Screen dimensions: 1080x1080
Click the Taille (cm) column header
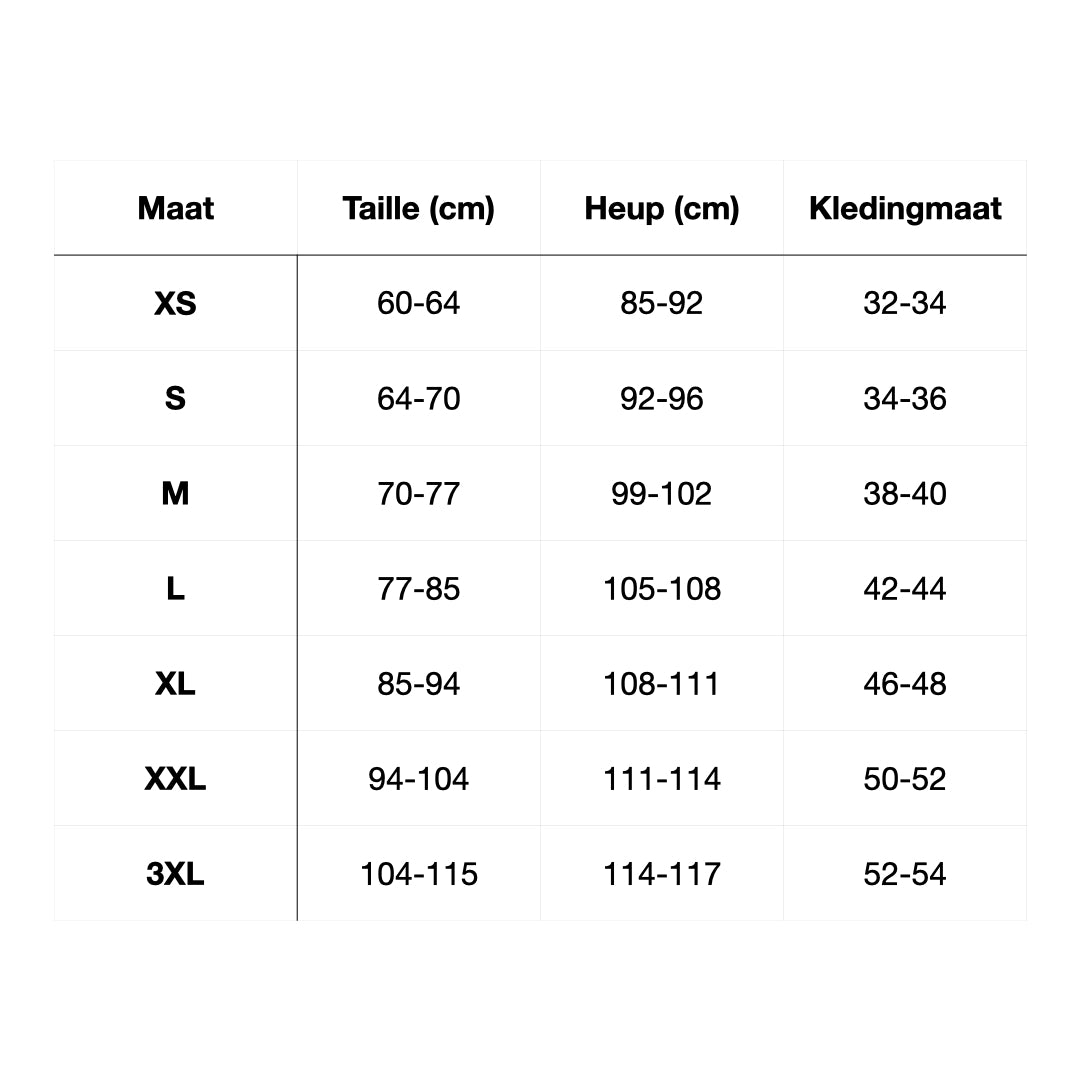click(x=418, y=209)
